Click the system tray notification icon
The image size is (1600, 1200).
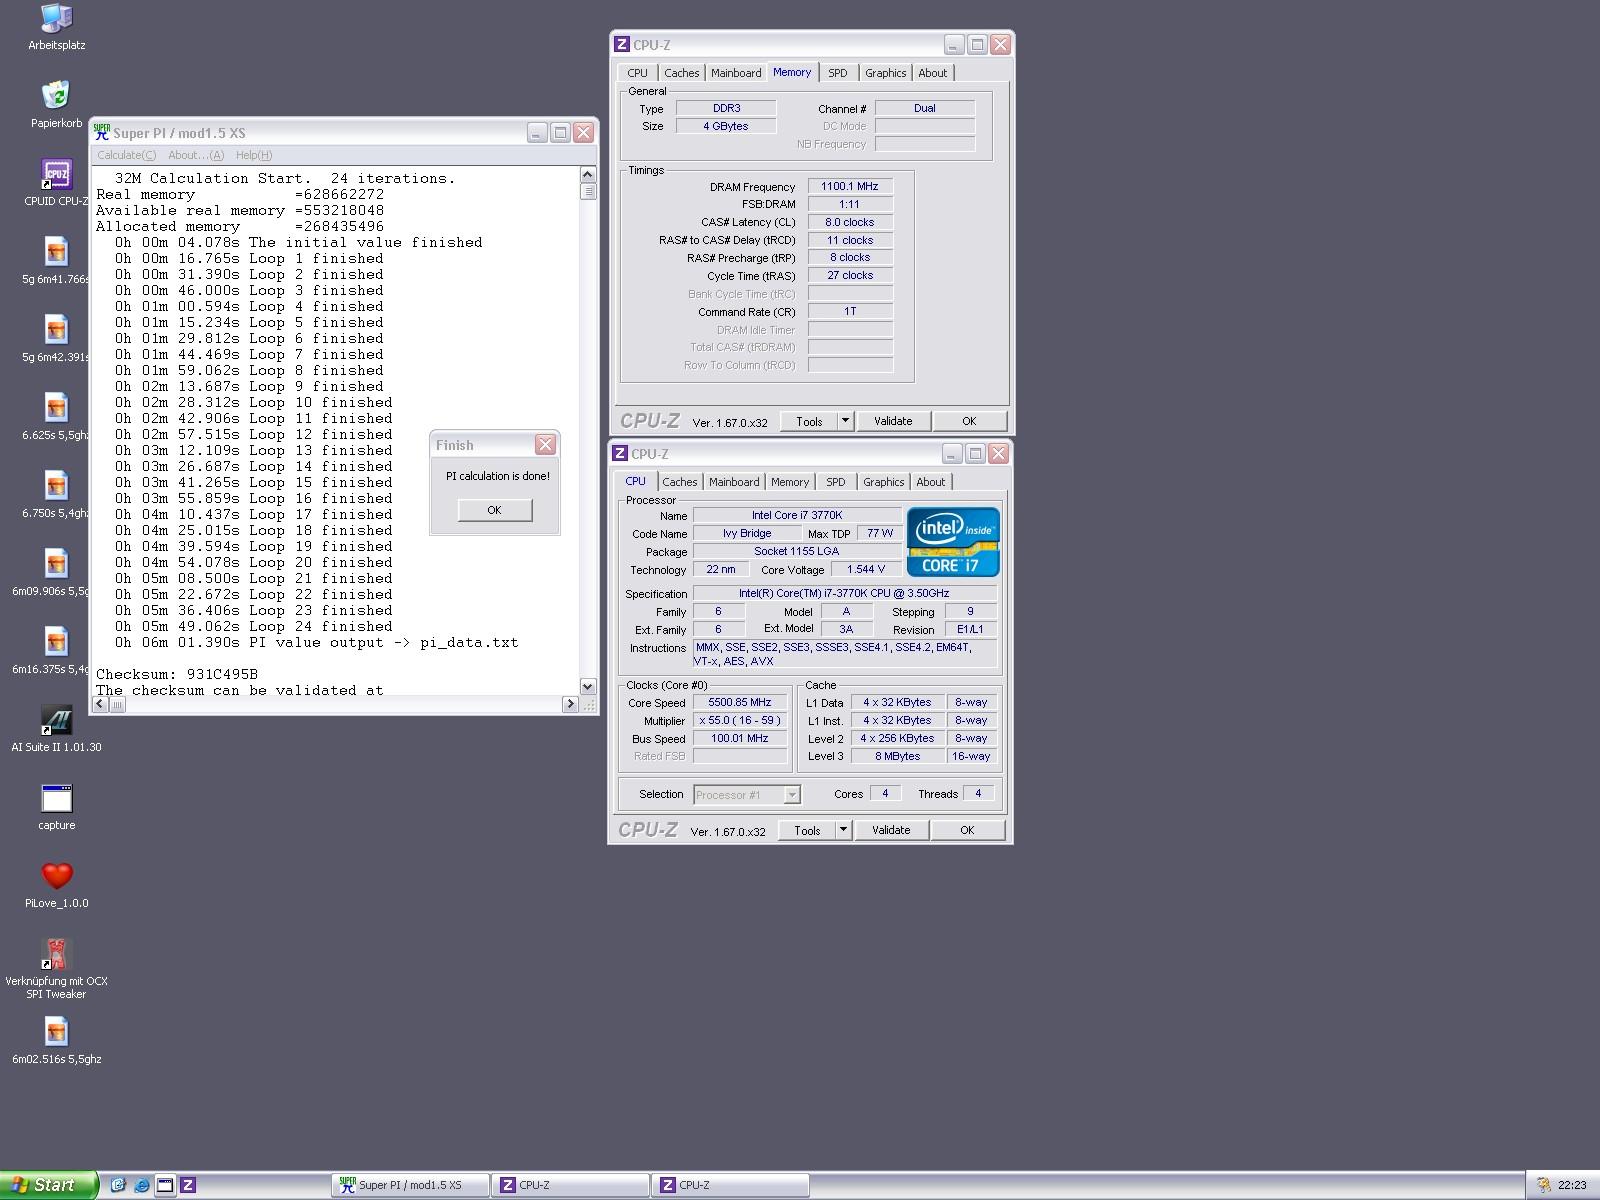point(1543,1185)
